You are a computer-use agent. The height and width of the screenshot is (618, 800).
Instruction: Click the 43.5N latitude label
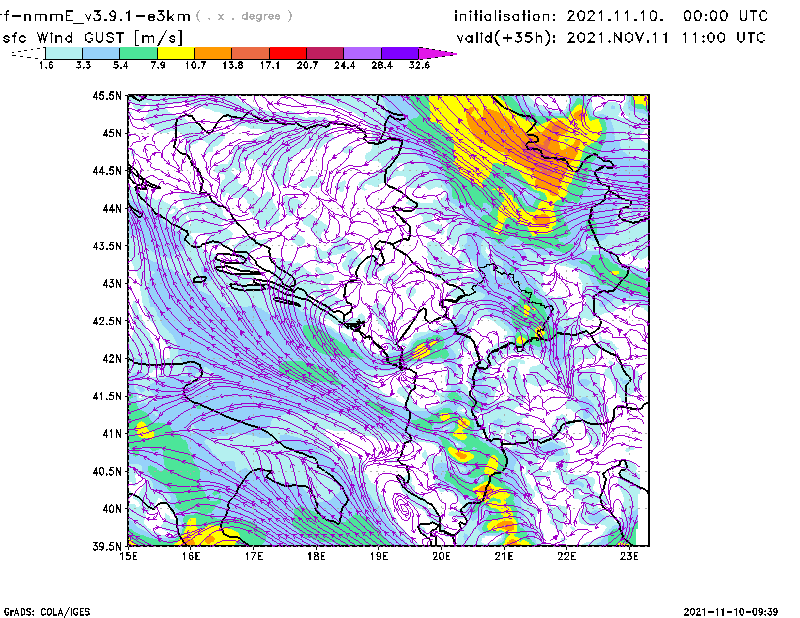coord(107,245)
